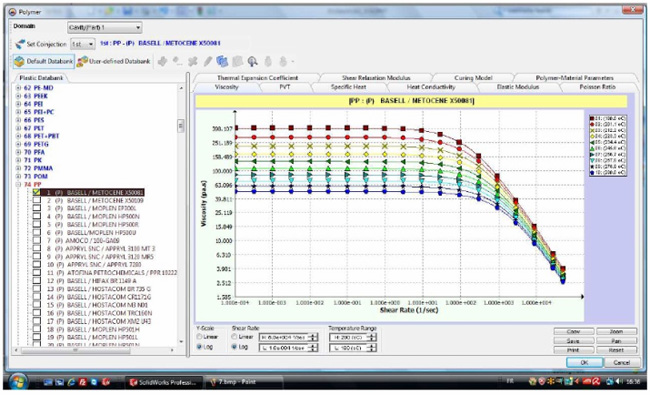Click the Shear Rate high value stepper

[314, 337]
